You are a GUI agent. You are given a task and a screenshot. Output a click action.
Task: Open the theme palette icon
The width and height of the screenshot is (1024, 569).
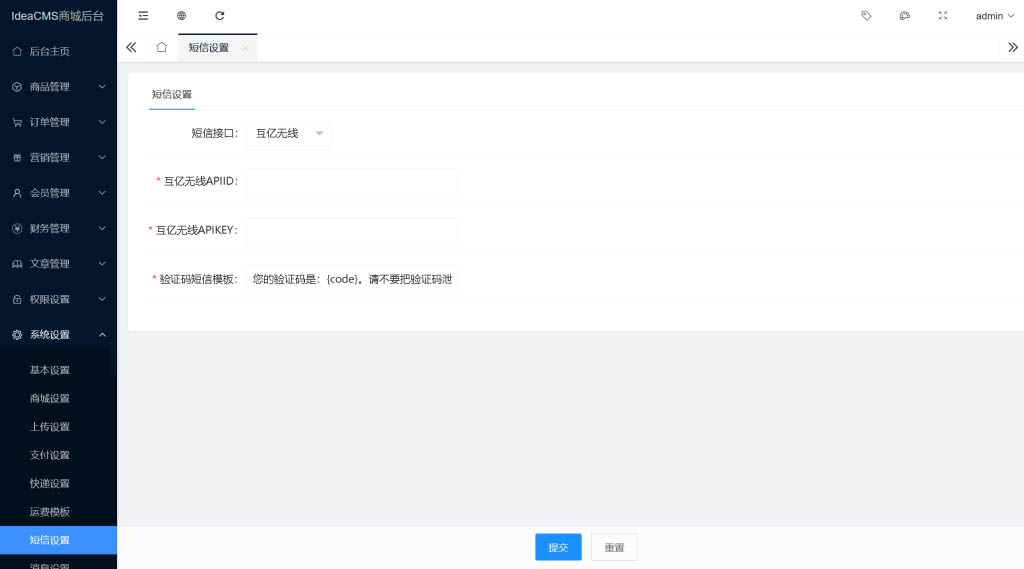pos(904,16)
